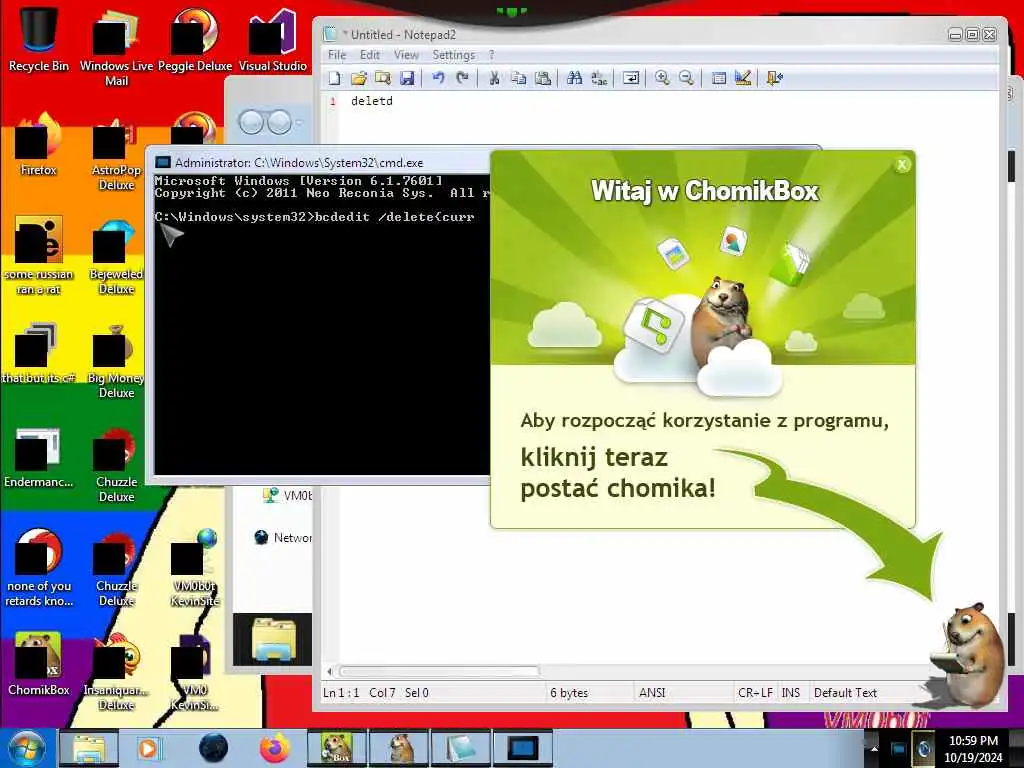
Task: Click the Notepad2 horizontal scrollbar thumb
Action: (x=439, y=671)
